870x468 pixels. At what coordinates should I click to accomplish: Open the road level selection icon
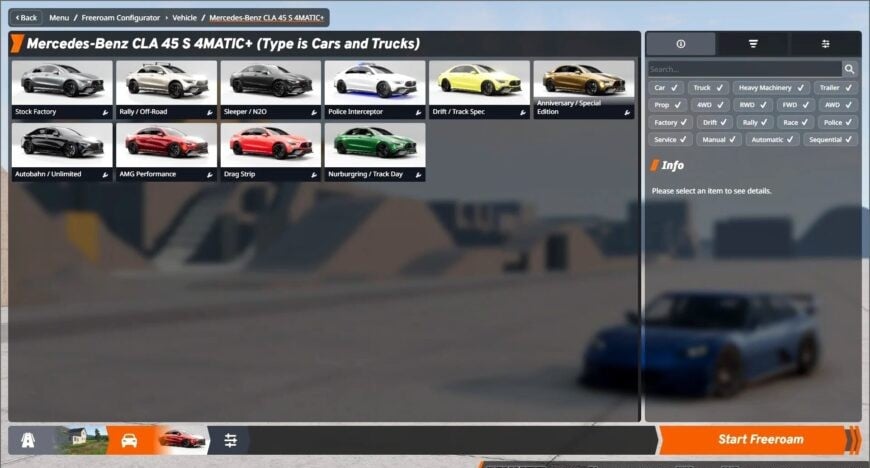tap(28, 440)
